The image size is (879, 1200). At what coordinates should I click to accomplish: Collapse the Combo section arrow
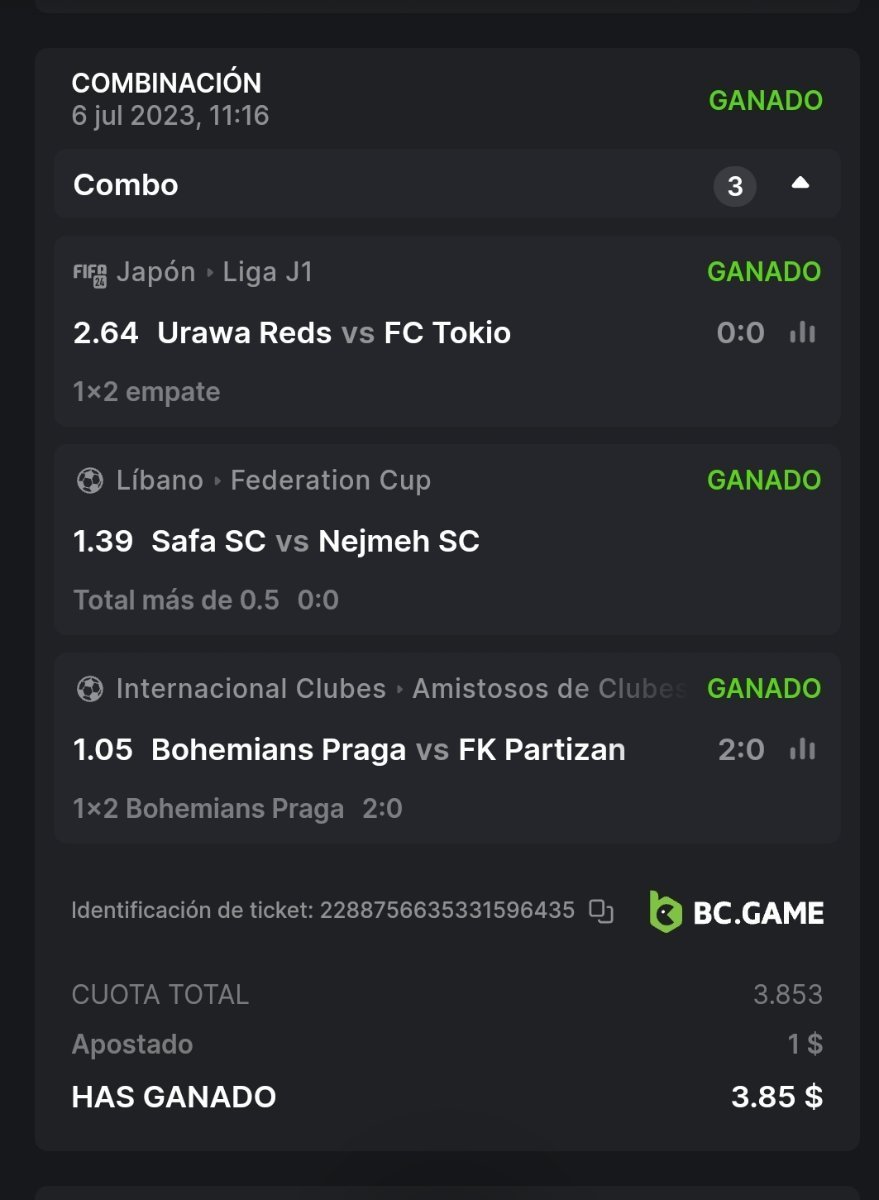[800, 184]
